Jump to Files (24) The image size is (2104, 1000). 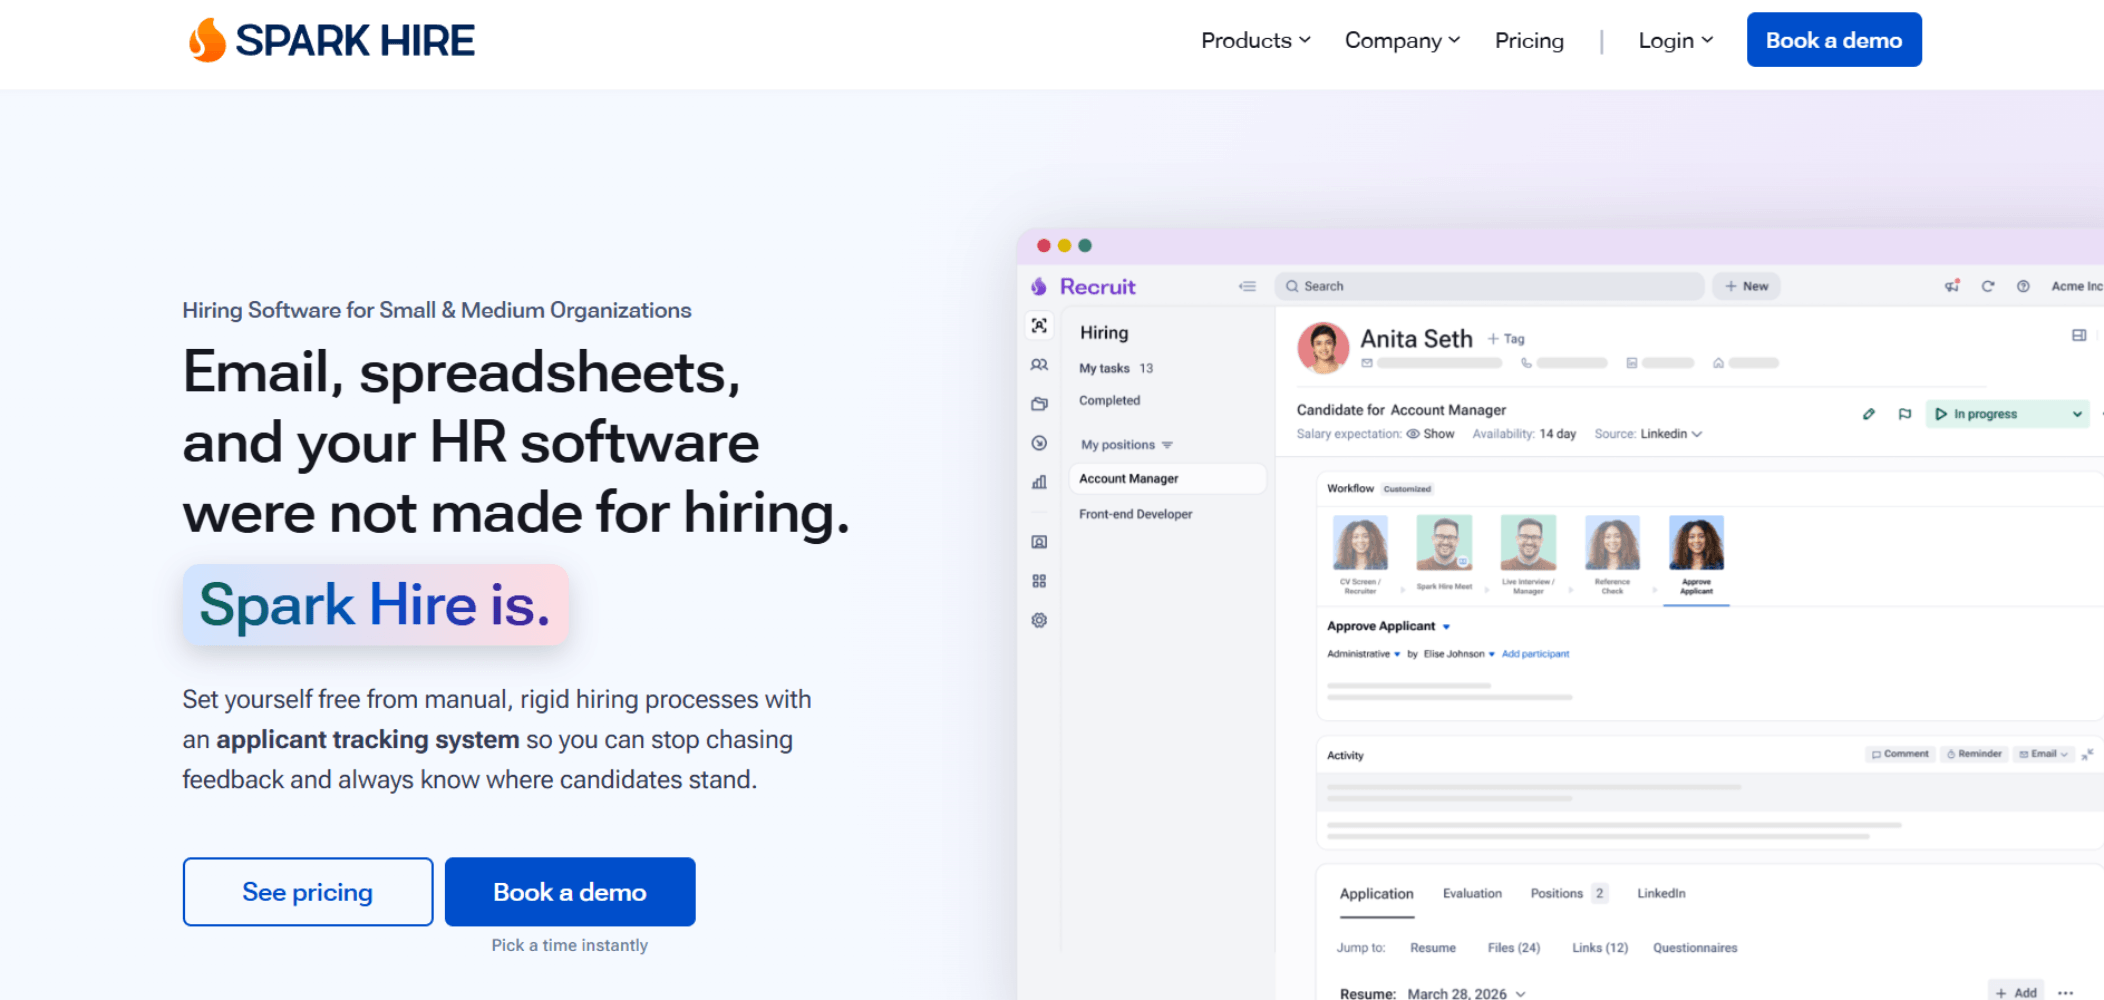[1514, 948]
